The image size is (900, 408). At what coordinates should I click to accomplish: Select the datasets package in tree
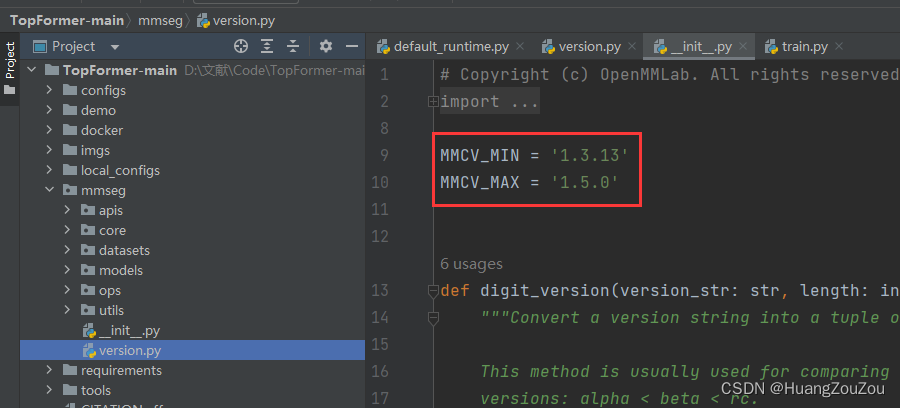tap(192, 250)
